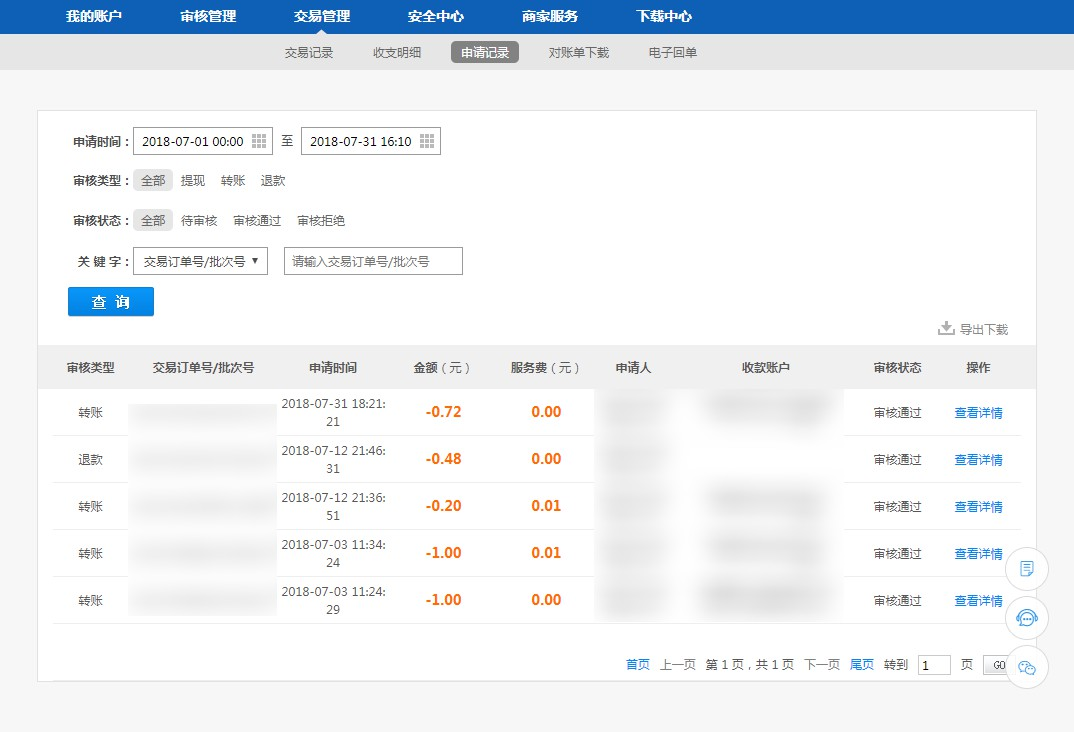This screenshot has width=1074, height=732.
Task: Filter audit type by 退款
Action: click(x=273, y=181)
